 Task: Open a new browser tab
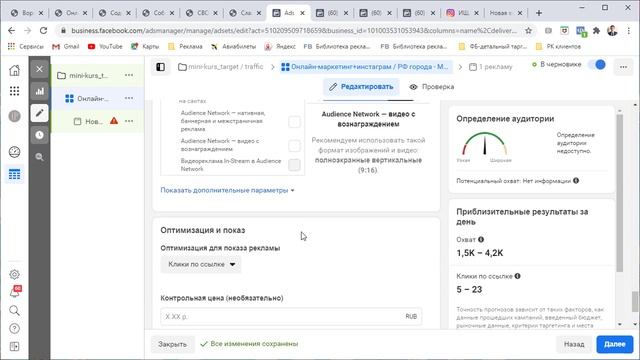pos(539,13)
